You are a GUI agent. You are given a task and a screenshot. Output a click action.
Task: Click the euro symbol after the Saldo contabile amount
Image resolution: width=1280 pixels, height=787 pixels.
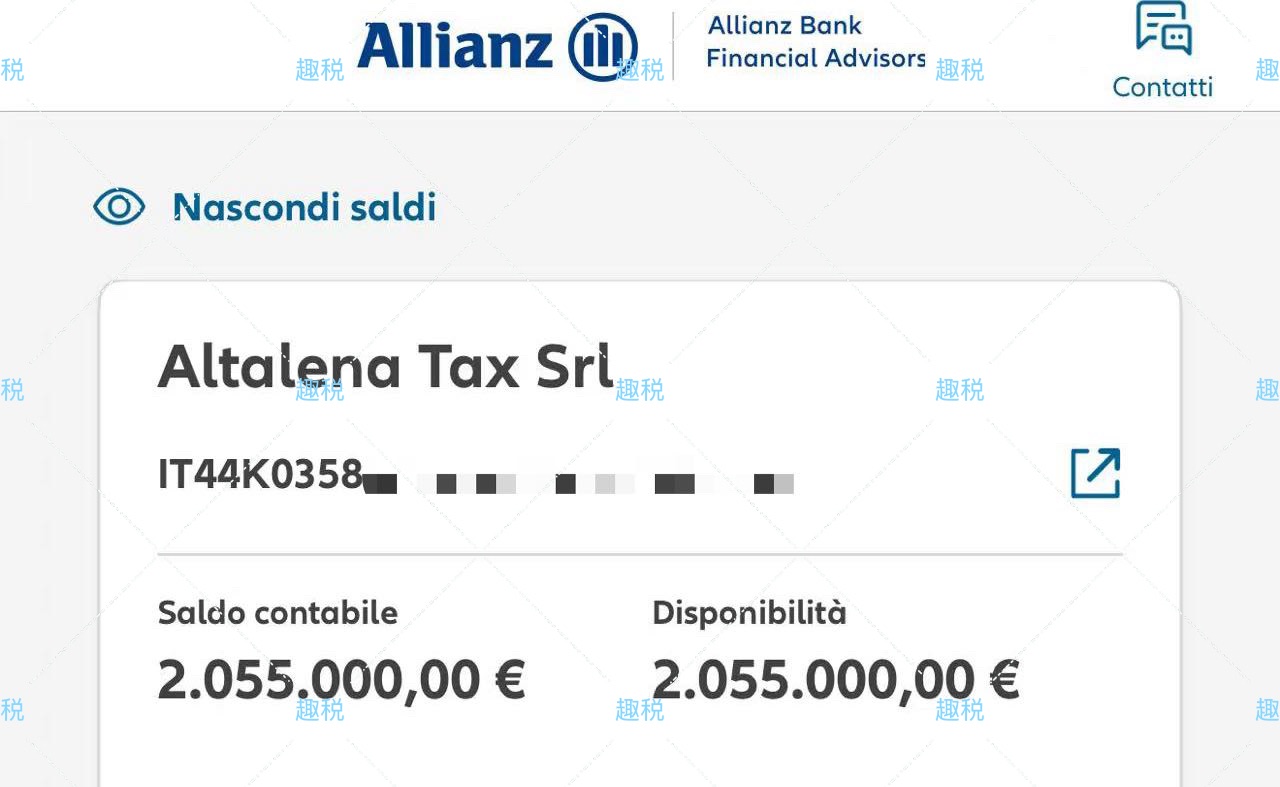click(510, 681)
